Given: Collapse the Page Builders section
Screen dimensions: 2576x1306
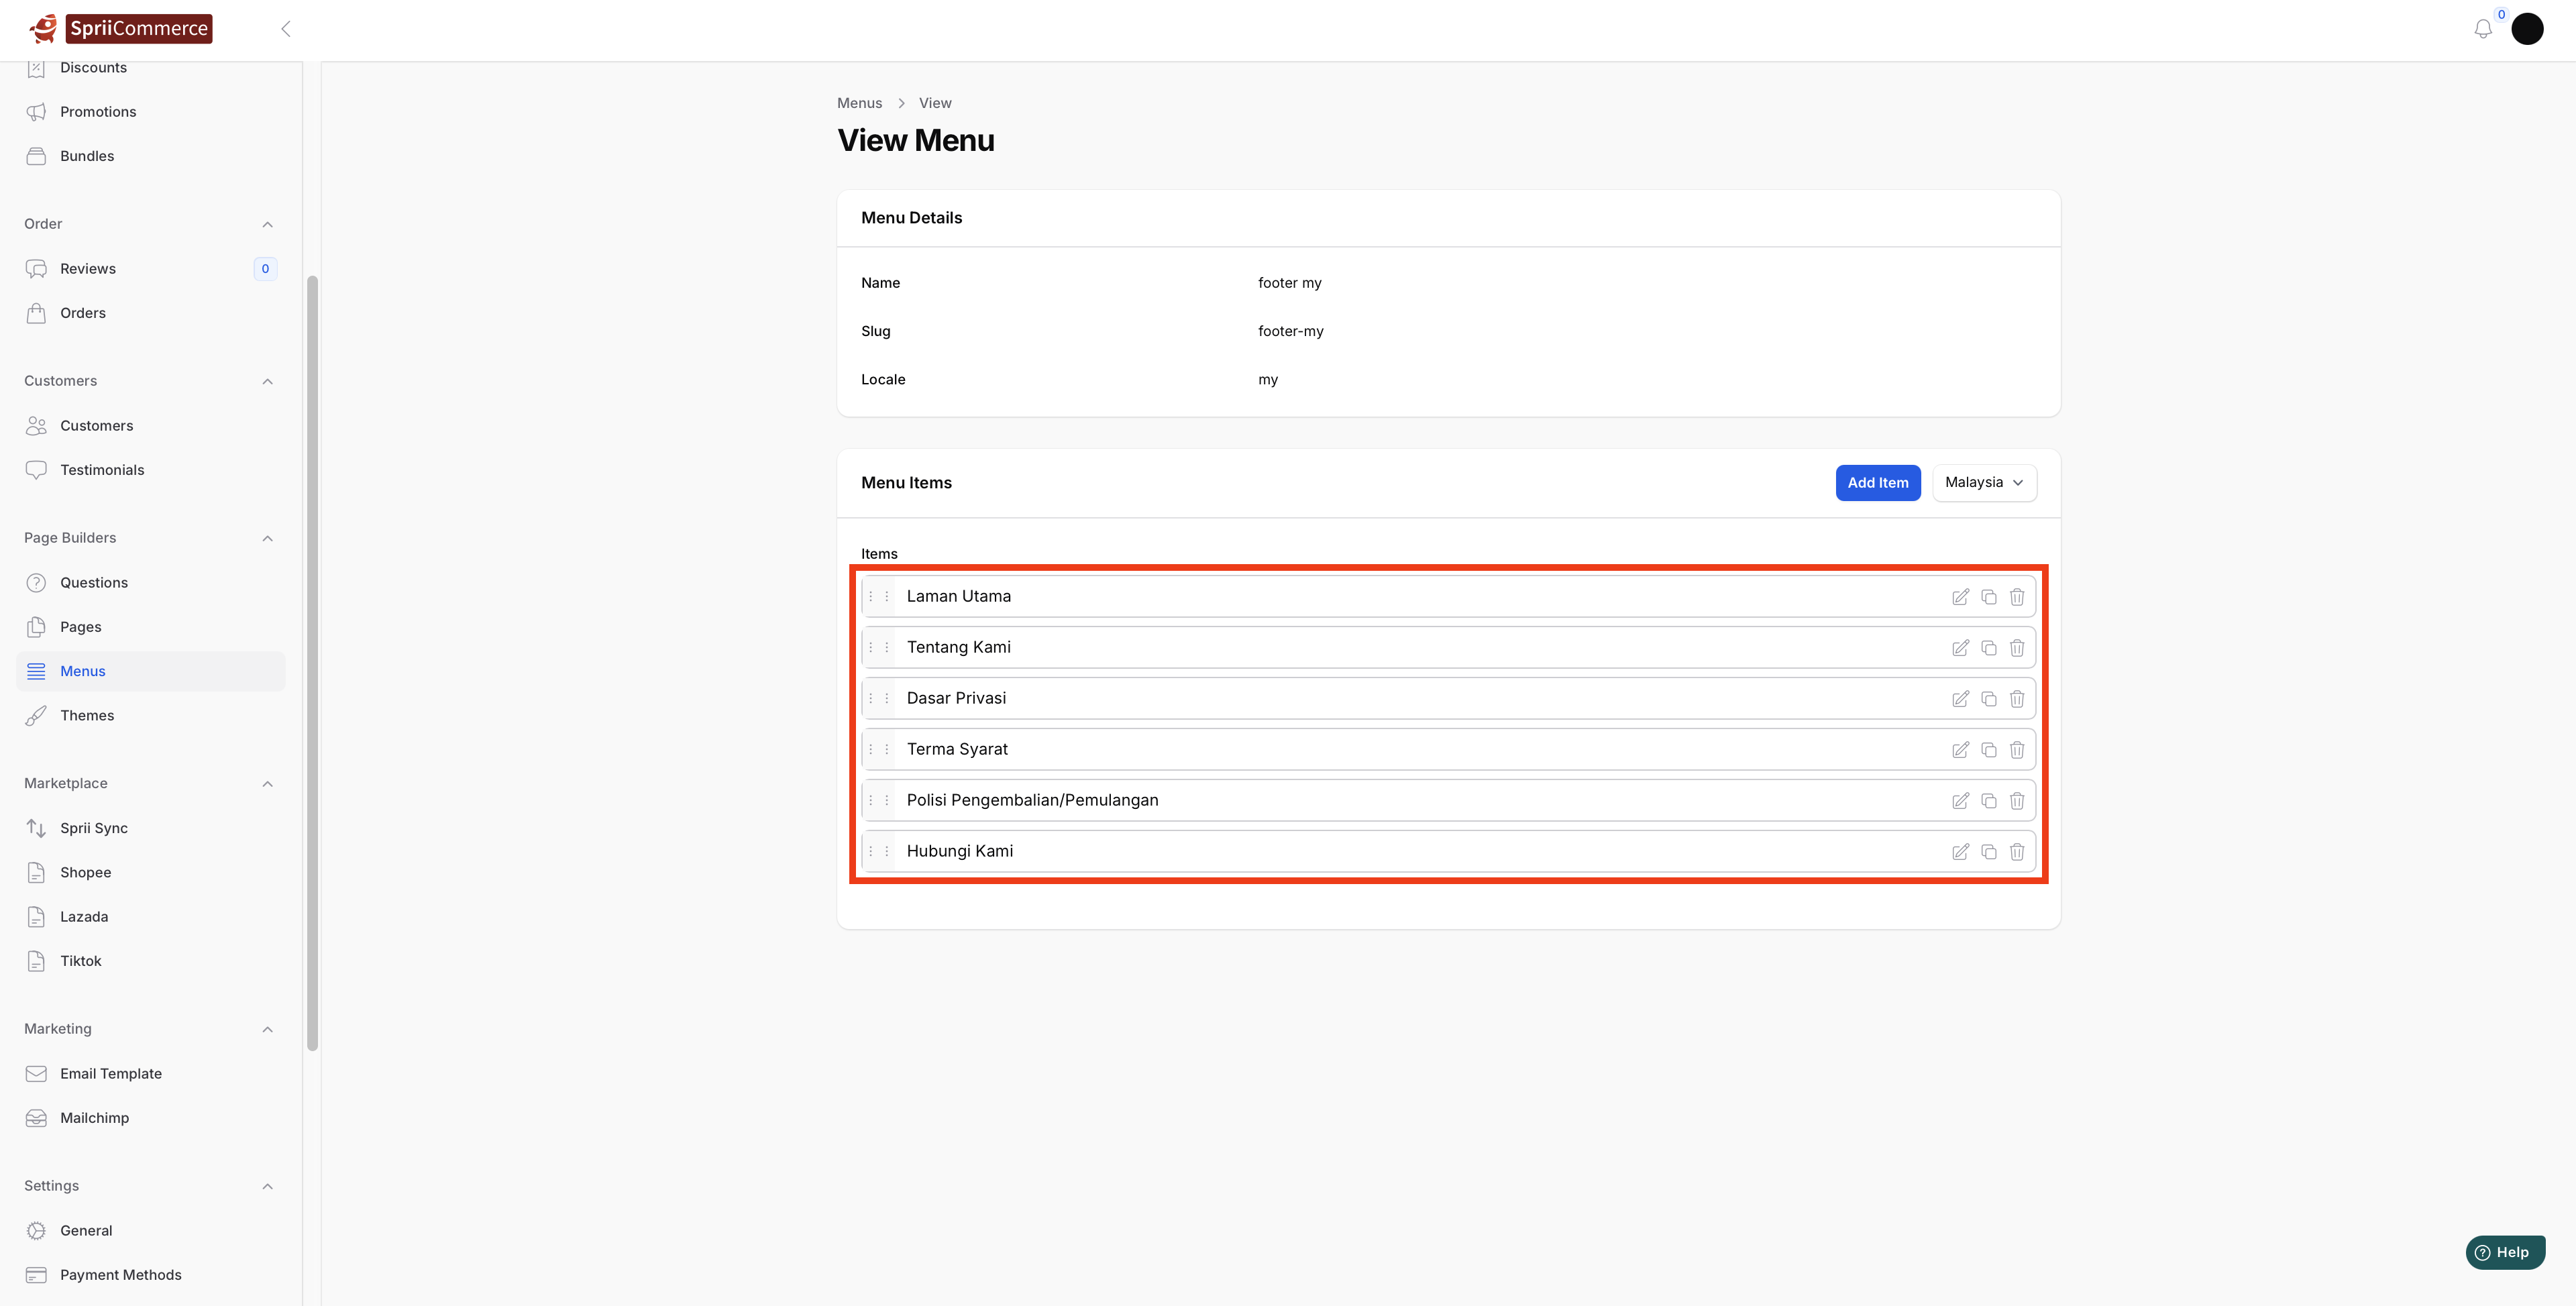Looking at the screenshot, I should 267,538.
